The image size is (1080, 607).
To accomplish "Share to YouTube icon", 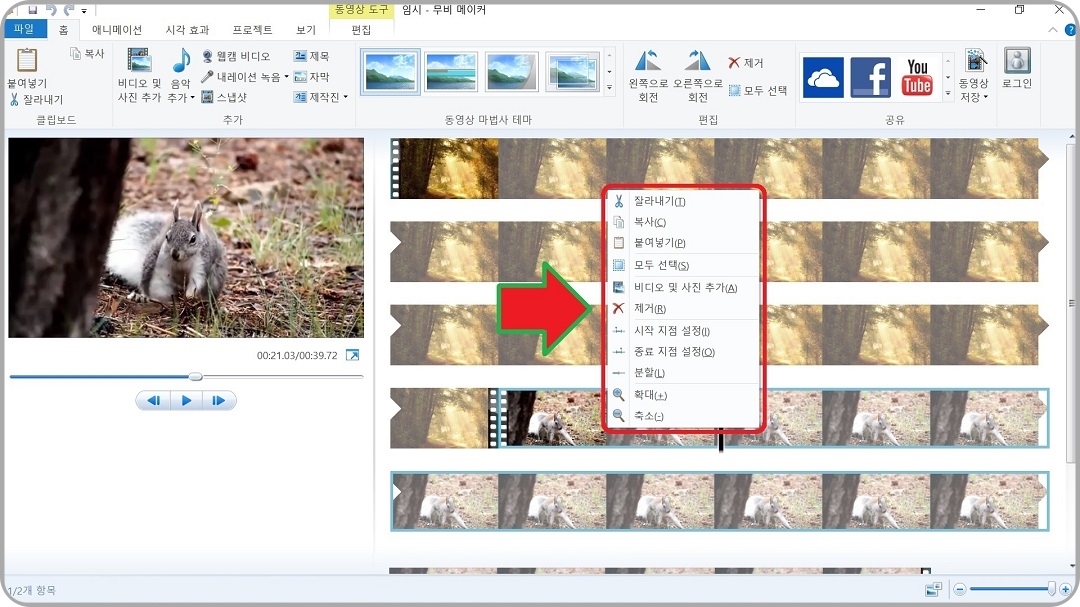I will [x=917, y=77].
